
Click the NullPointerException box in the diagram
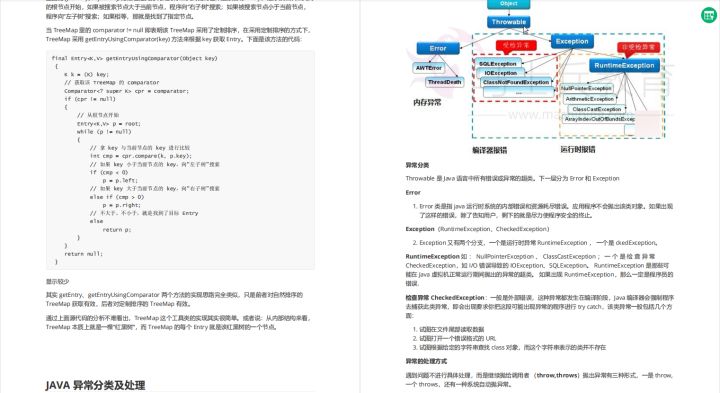(586, 88)
